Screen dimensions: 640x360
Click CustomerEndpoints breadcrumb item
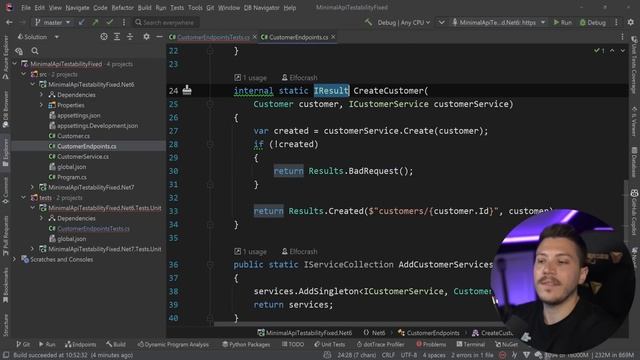(428, 333)
